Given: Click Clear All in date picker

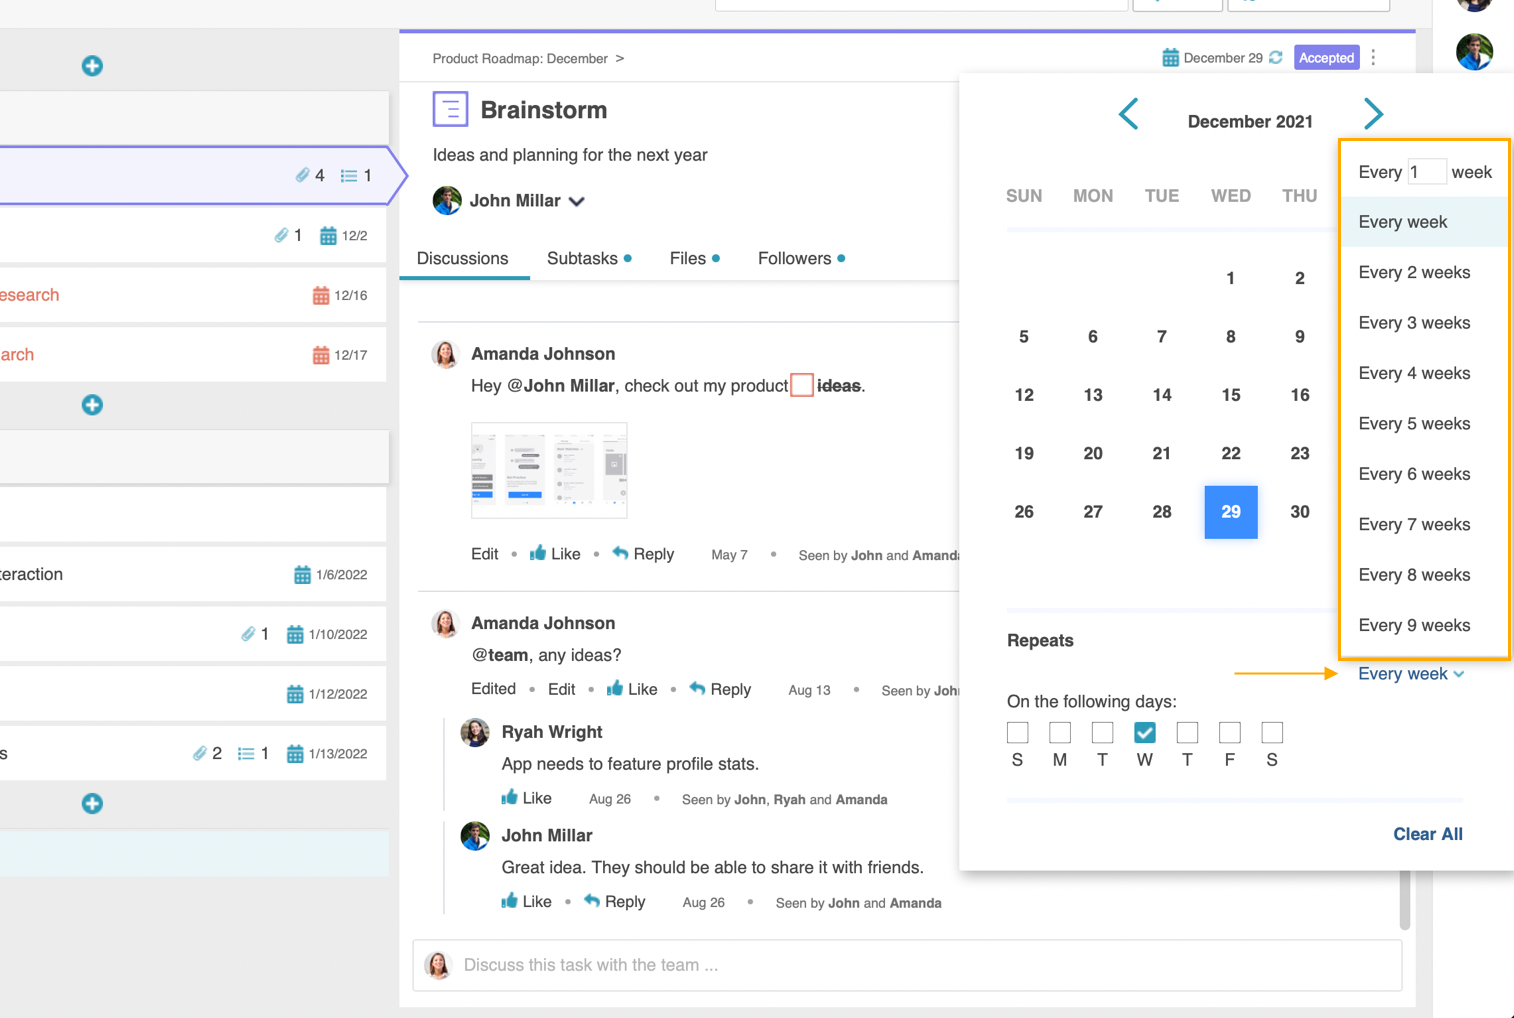Looking at the screenshot, I should [1427, 834].
